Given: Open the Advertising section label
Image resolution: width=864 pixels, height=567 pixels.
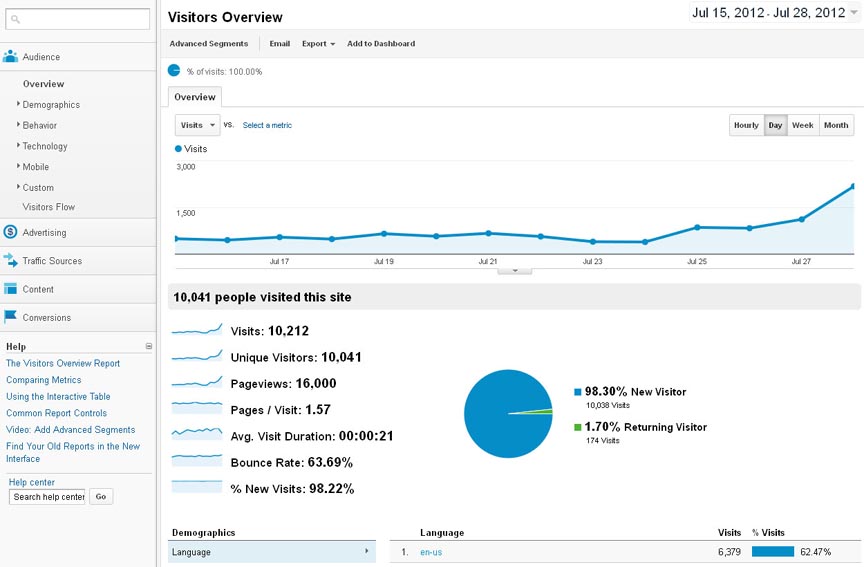Looking at the screenshot, I should [44, 233].
